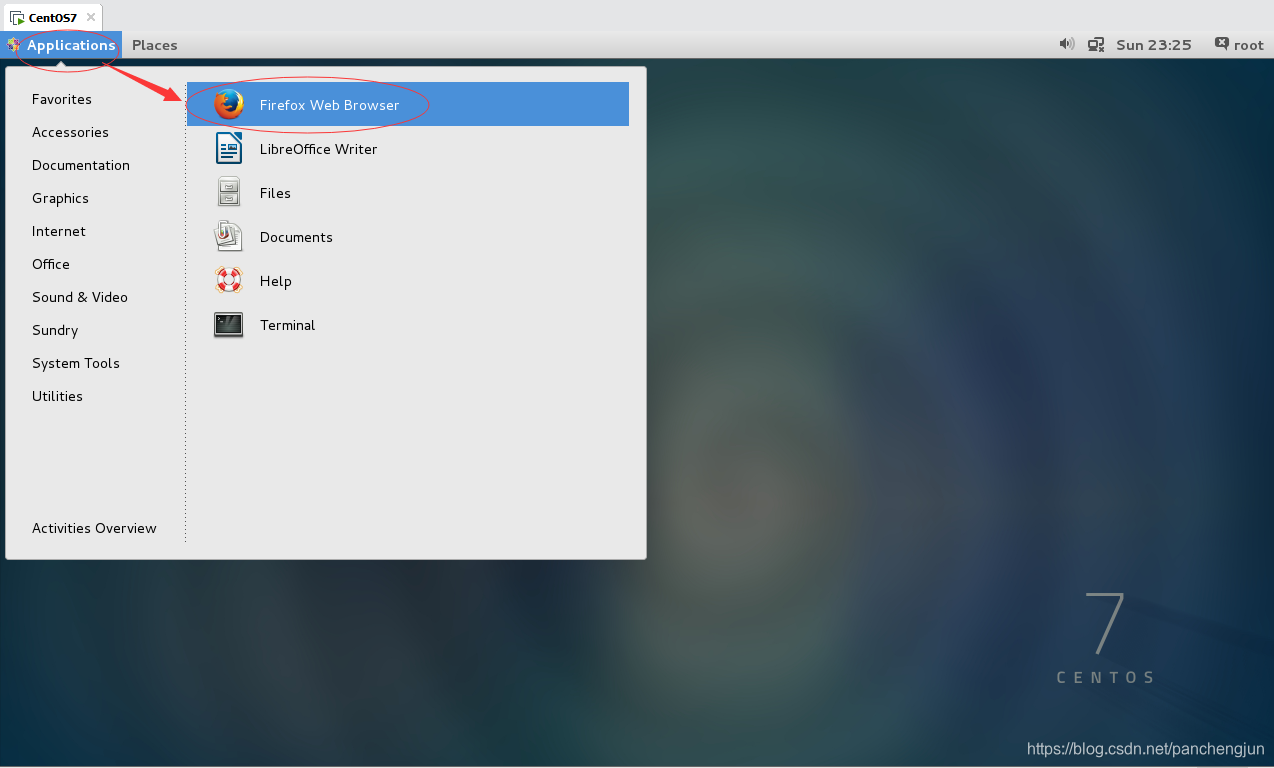Open Activities Overview
Screen dimensions: 1274x768
94,528
